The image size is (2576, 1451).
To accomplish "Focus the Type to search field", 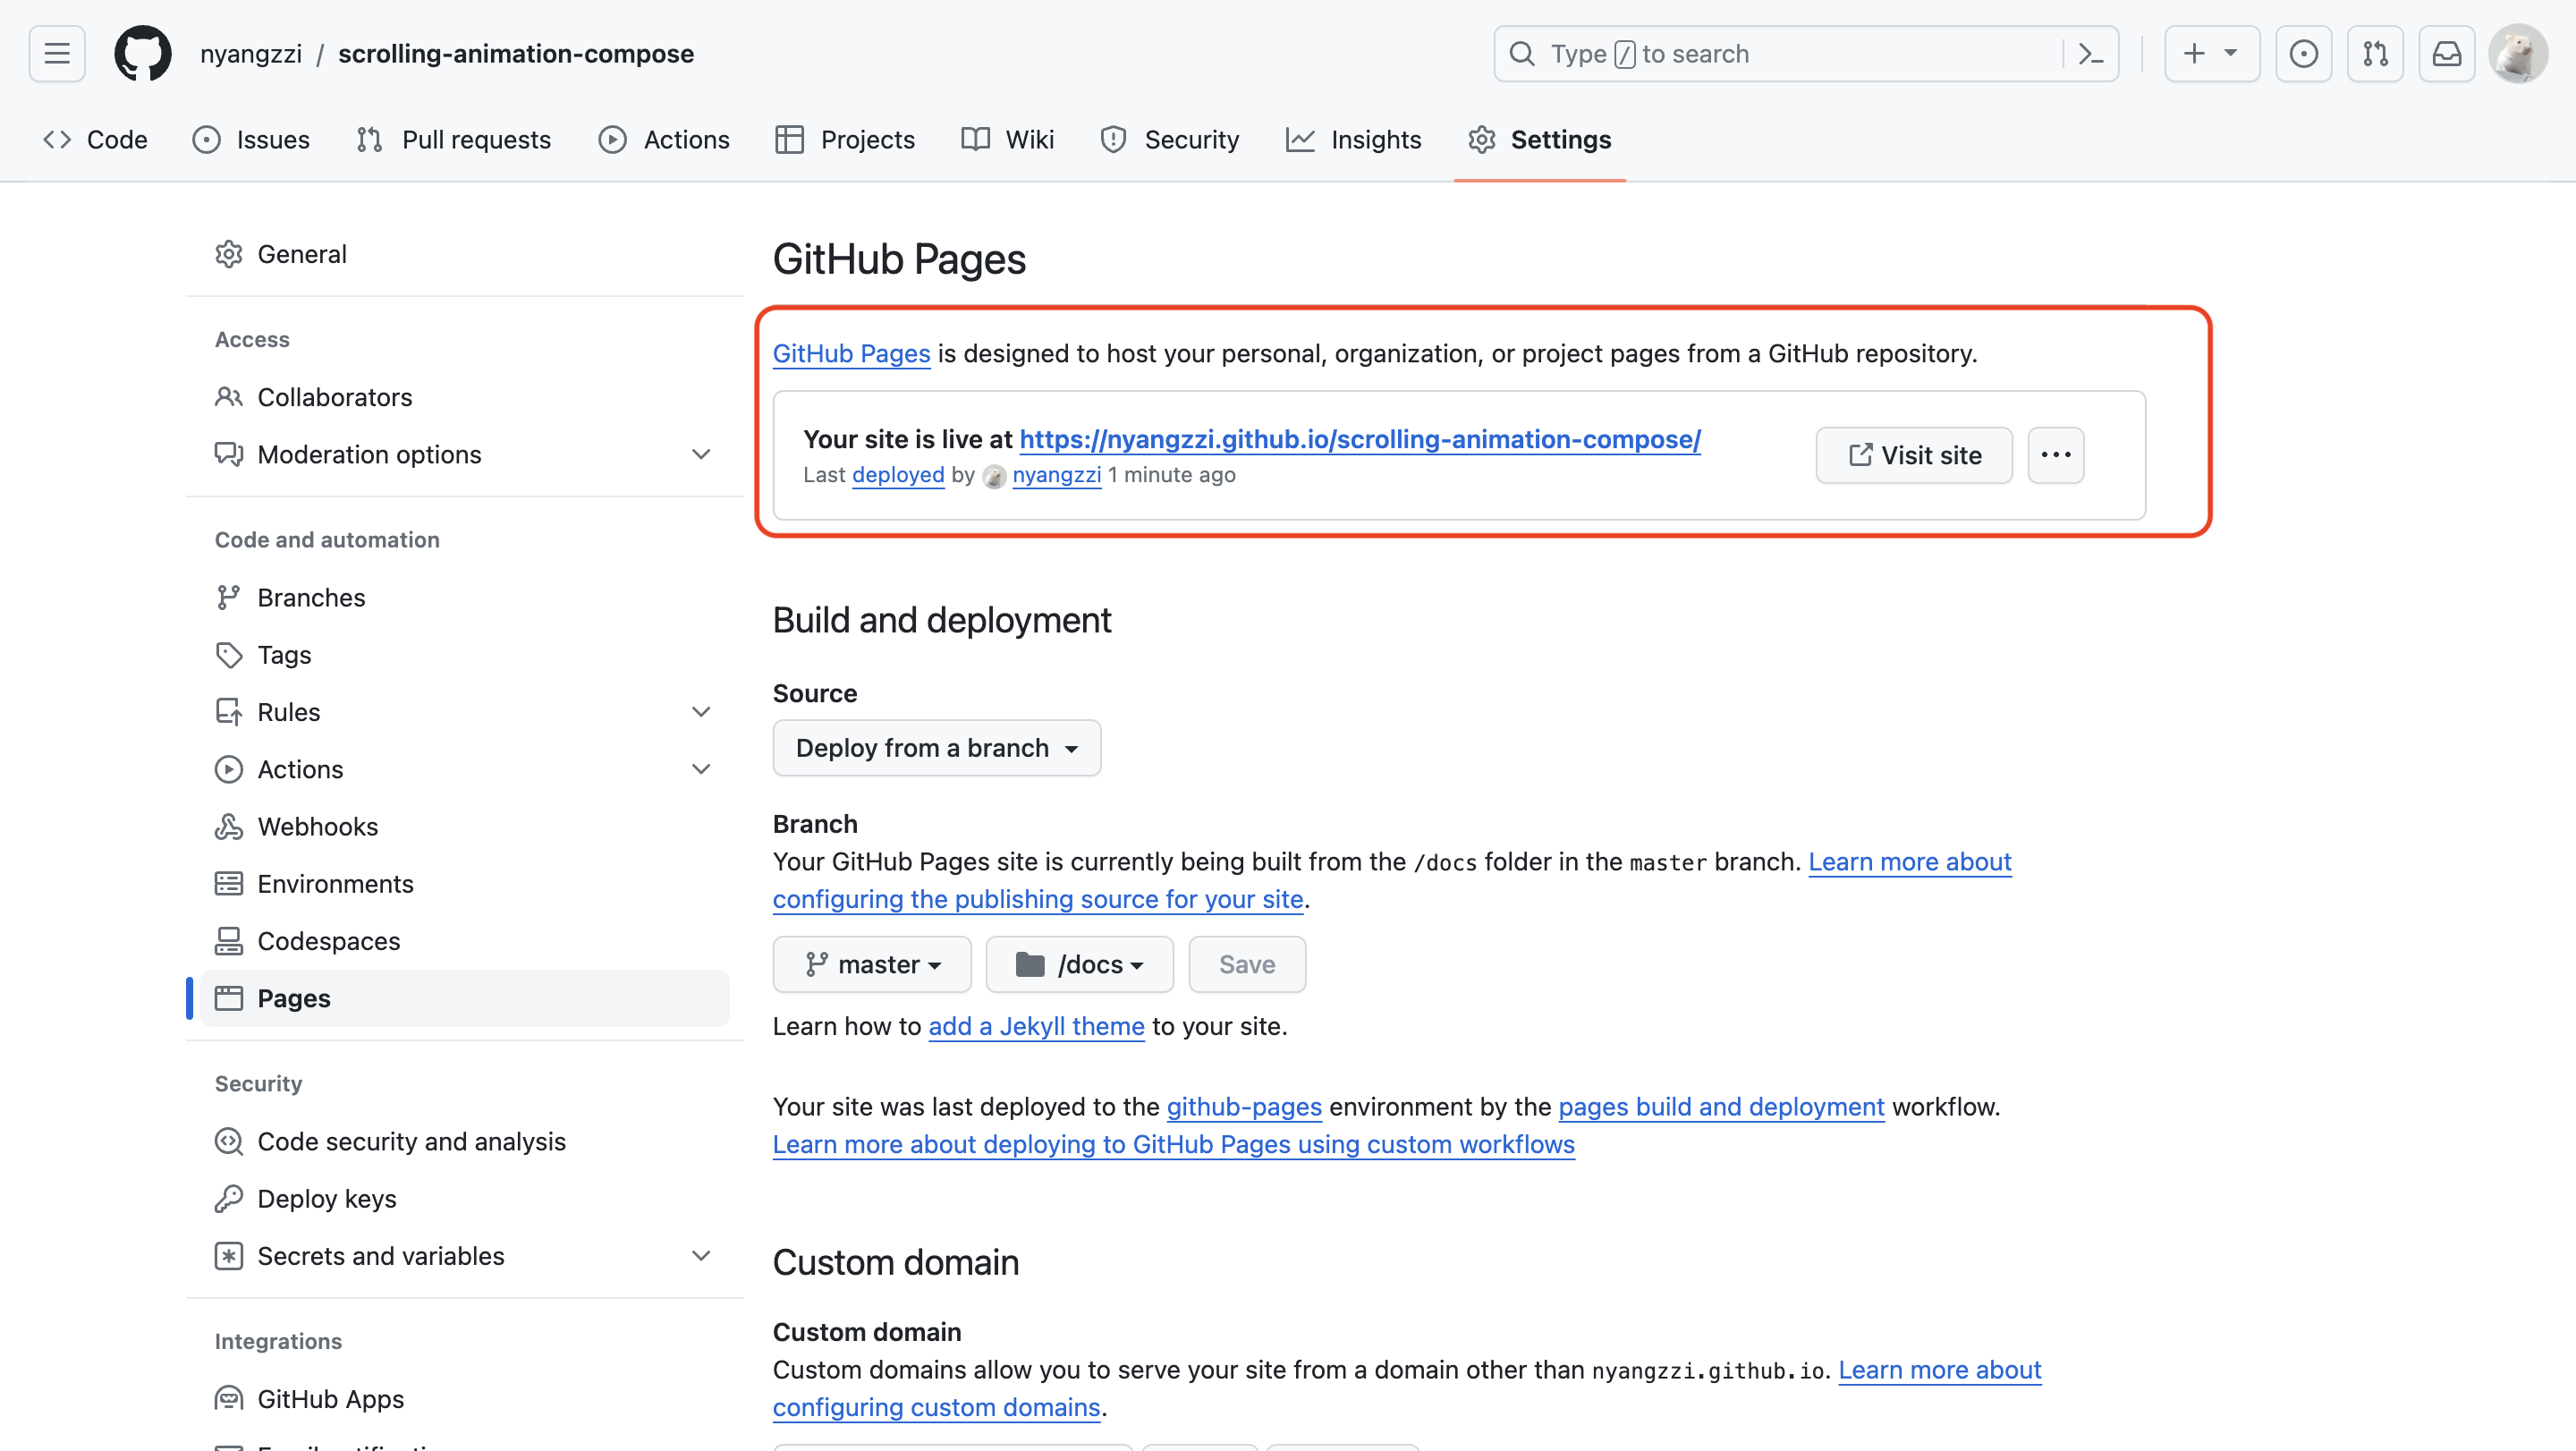I will [1780, 53].
